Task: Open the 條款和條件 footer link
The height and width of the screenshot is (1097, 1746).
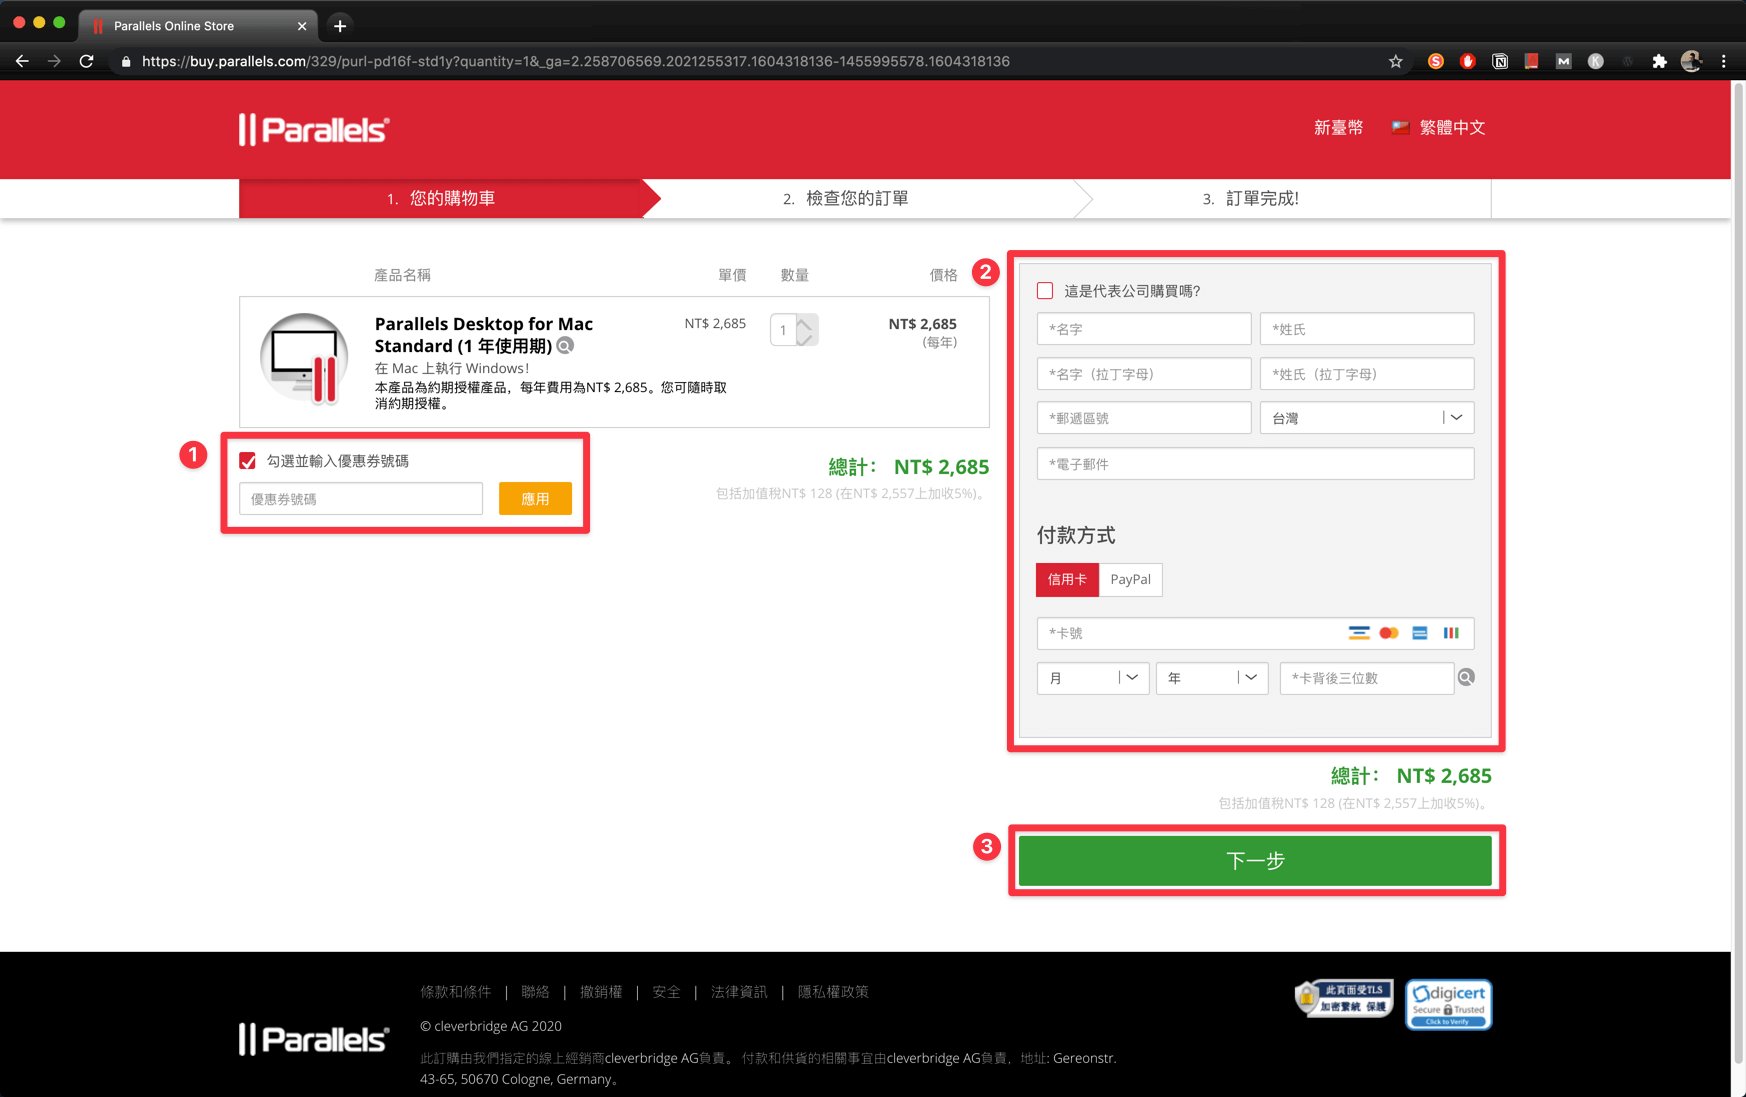Action: [456, 992]
